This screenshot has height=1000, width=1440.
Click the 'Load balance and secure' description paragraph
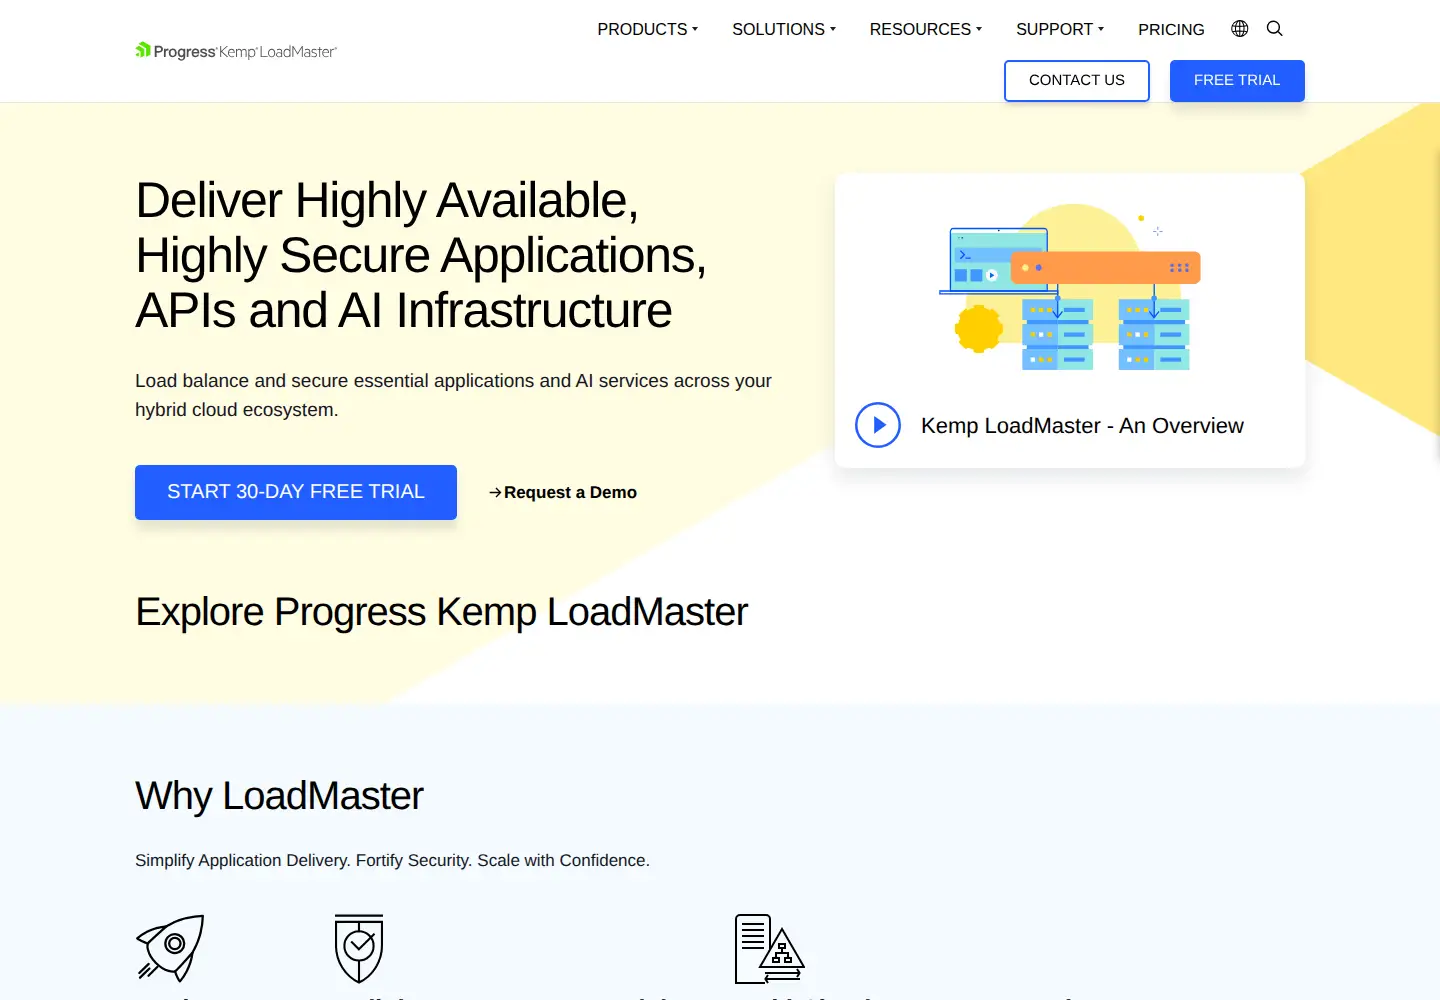(453, 395)
